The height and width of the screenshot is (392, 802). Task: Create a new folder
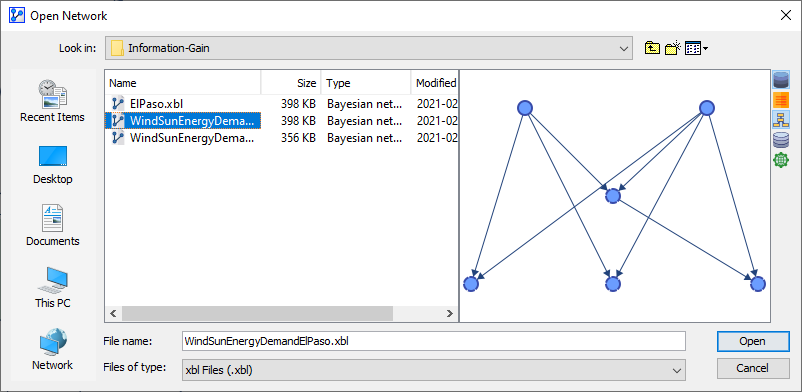[673, 48]
